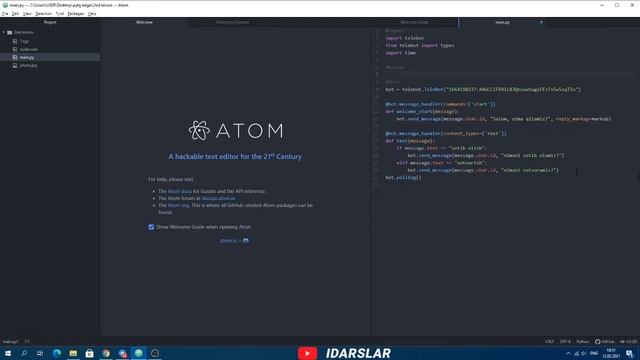Open the Windows Start menu

click(x=8, y=353)
